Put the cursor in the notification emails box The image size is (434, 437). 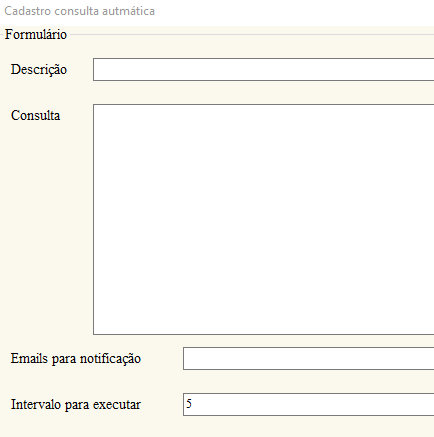pos(308,358)
